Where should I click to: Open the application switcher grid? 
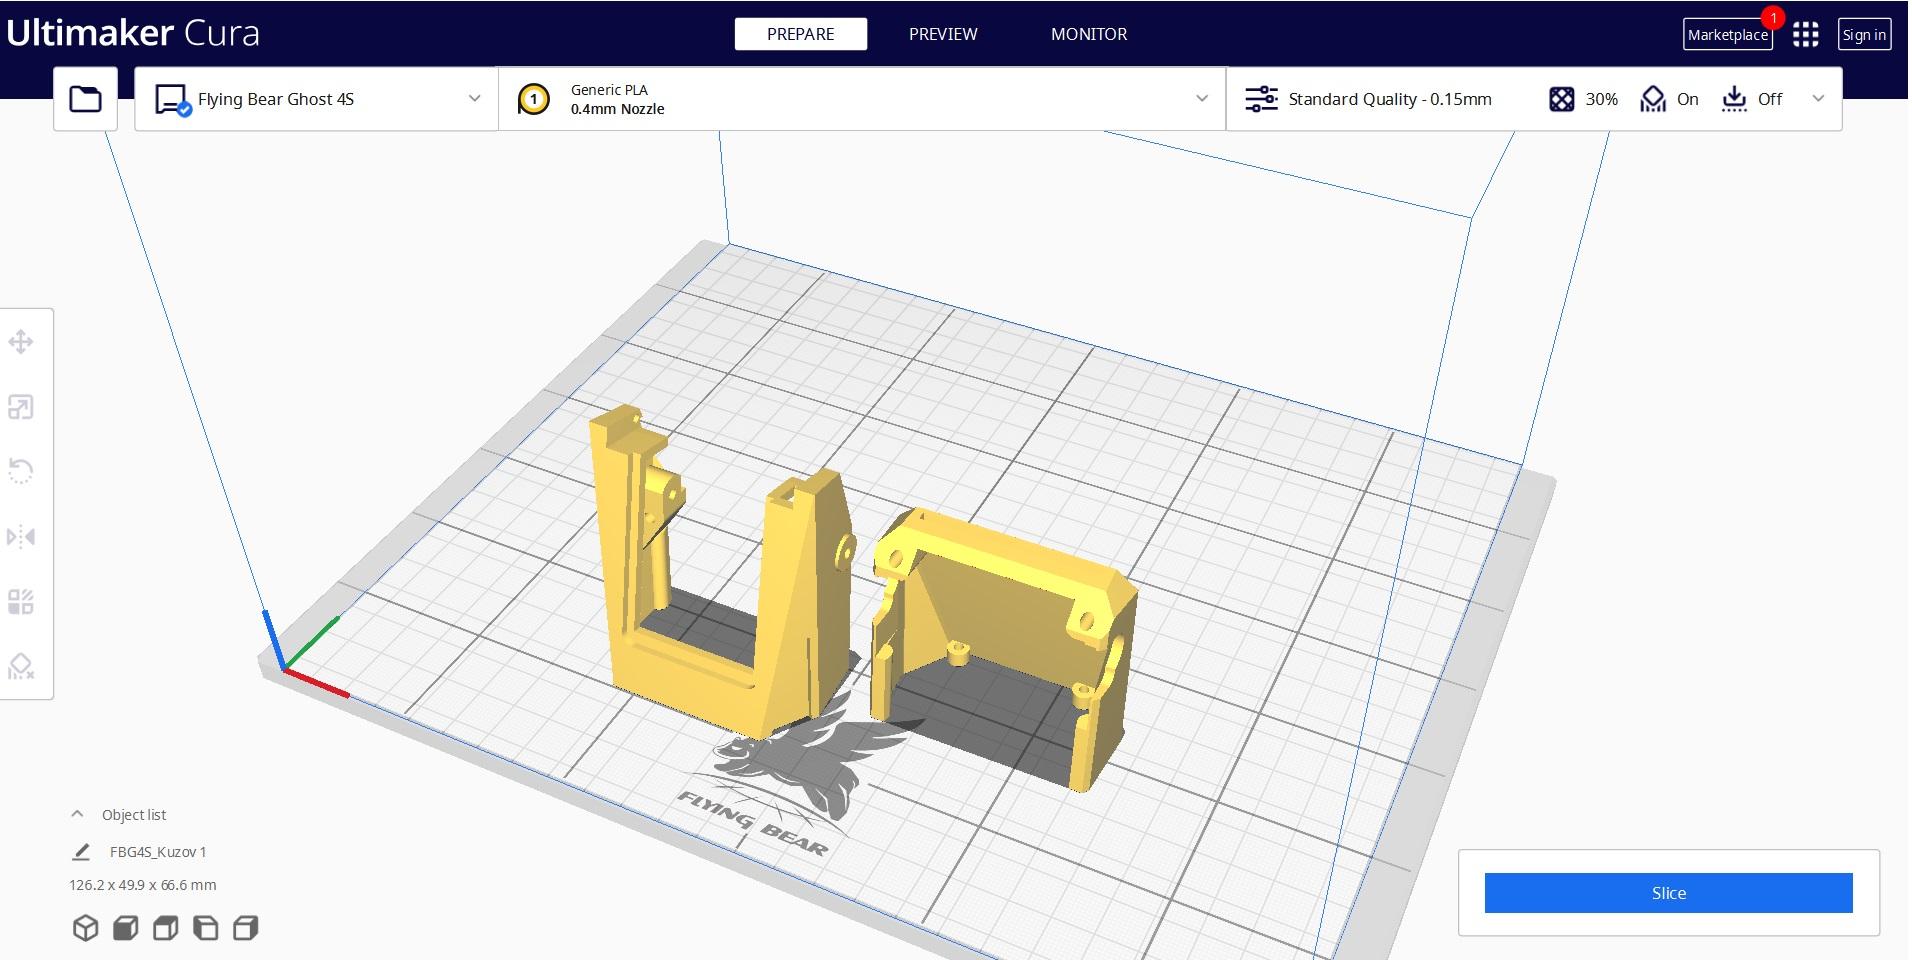point(1805,35)
